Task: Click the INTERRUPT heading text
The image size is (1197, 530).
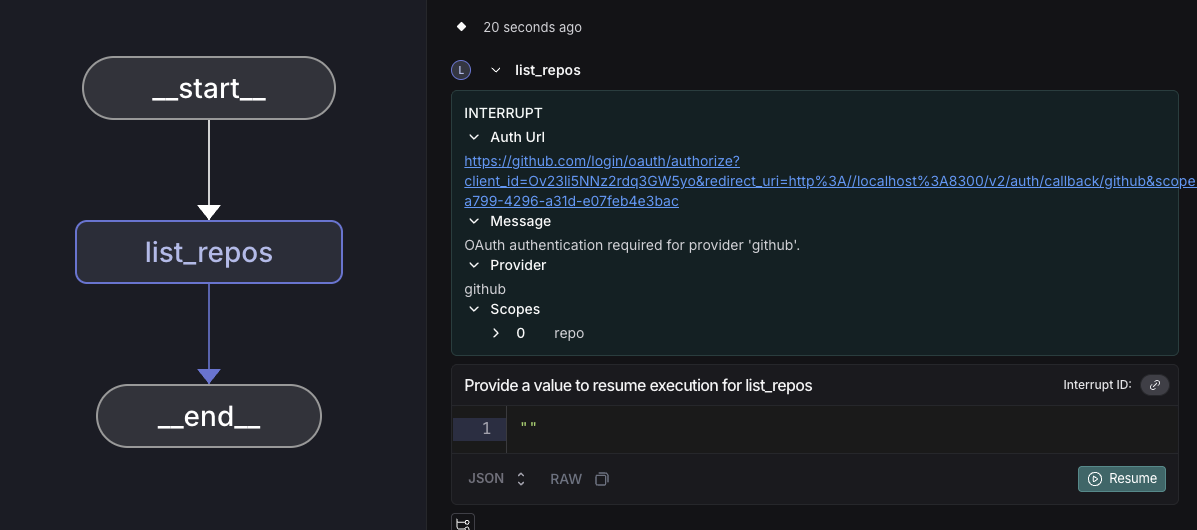Action: [503, 113]
